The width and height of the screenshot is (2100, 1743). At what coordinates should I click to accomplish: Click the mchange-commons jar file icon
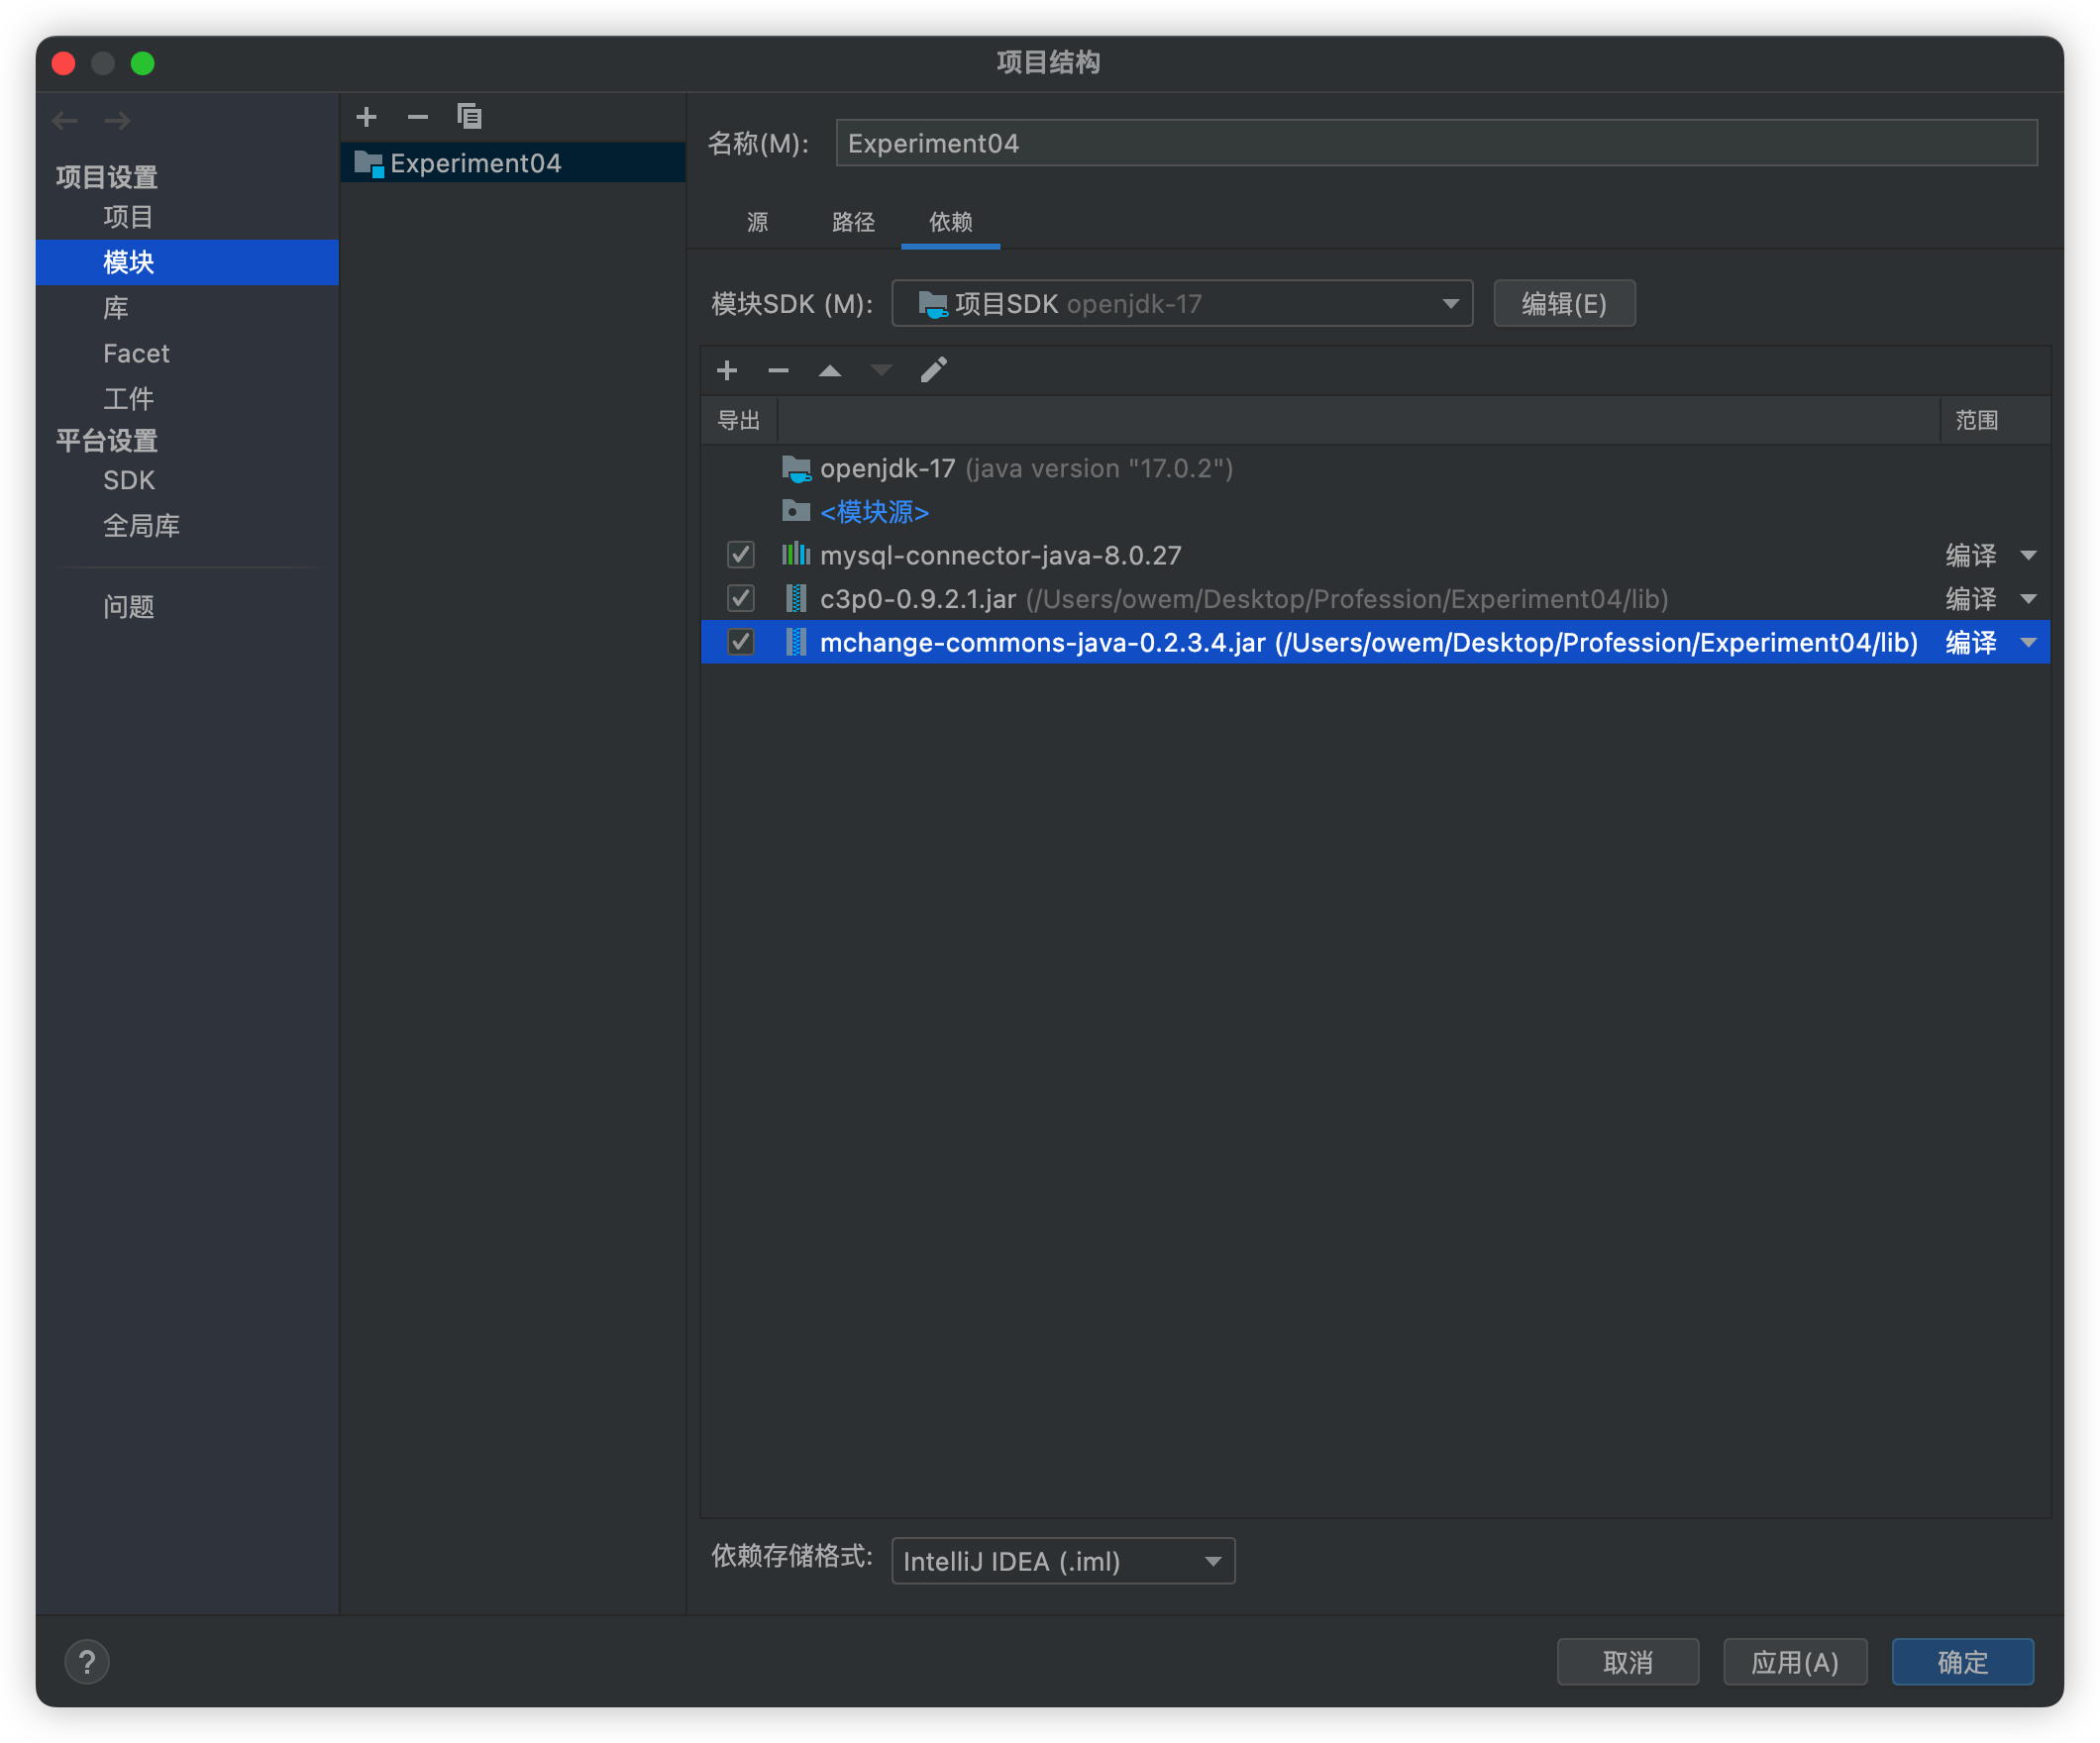point(796,642)
